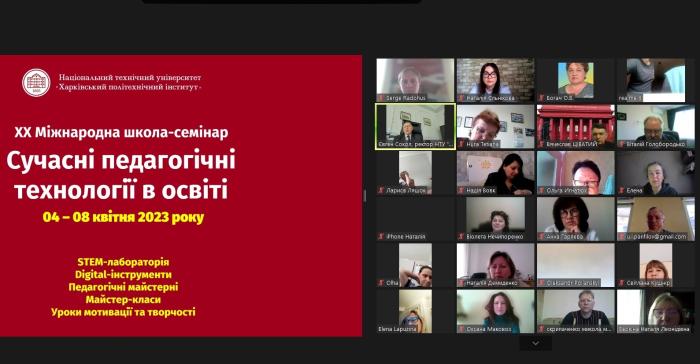Click muted mic icon beside Лариса Лящок
The height and width of the screenshot is (364, 700).
pyautogui.click(x=381, y=190)
